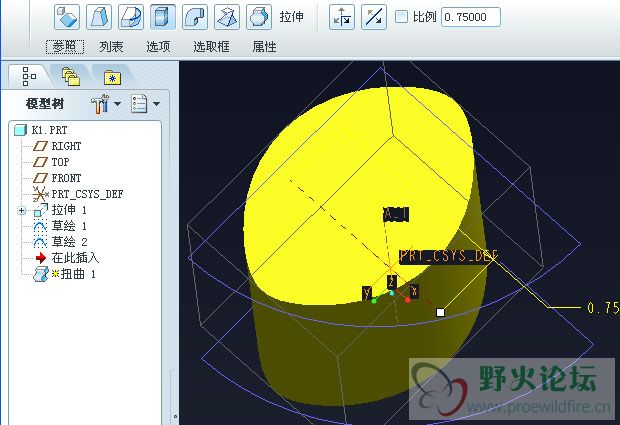
Task: Select 草绘 2 sketch in tree
Action: tap(60, 242)
